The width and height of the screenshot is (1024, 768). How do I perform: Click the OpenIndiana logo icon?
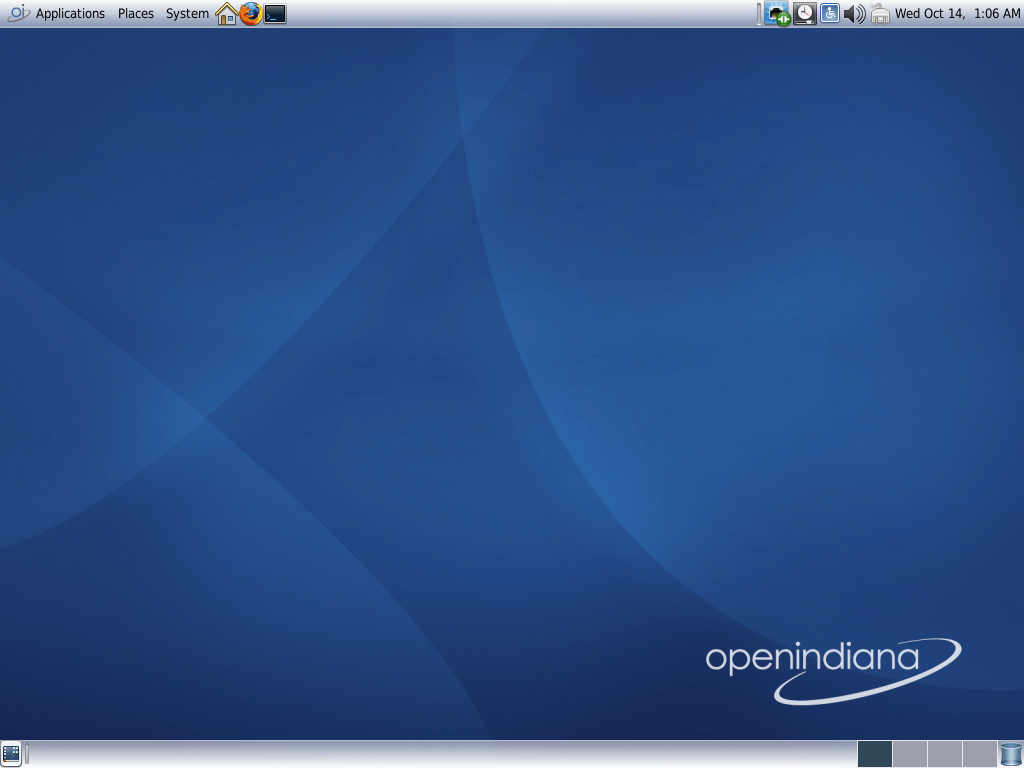click(18, 13)
